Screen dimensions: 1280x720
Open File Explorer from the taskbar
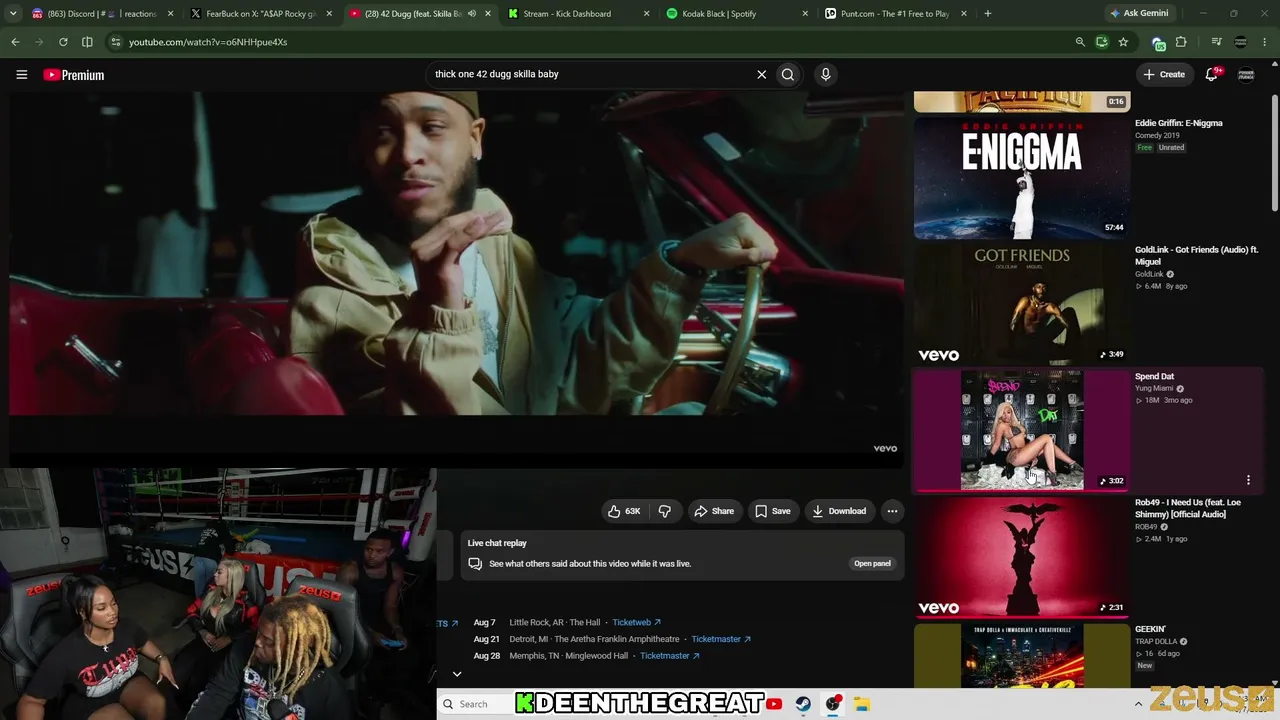pyautogui.click(x=863, y=704)
